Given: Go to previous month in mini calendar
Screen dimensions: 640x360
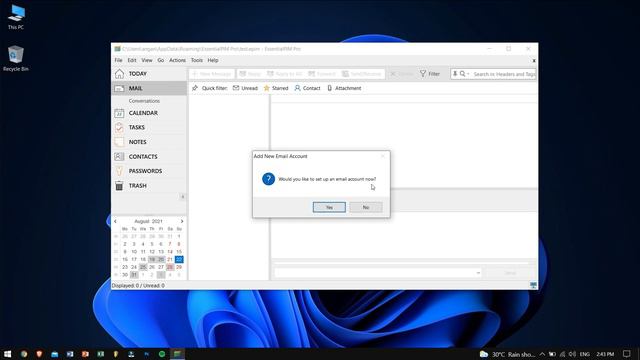Looking at the screenshot, I should [x=115, y=221].
